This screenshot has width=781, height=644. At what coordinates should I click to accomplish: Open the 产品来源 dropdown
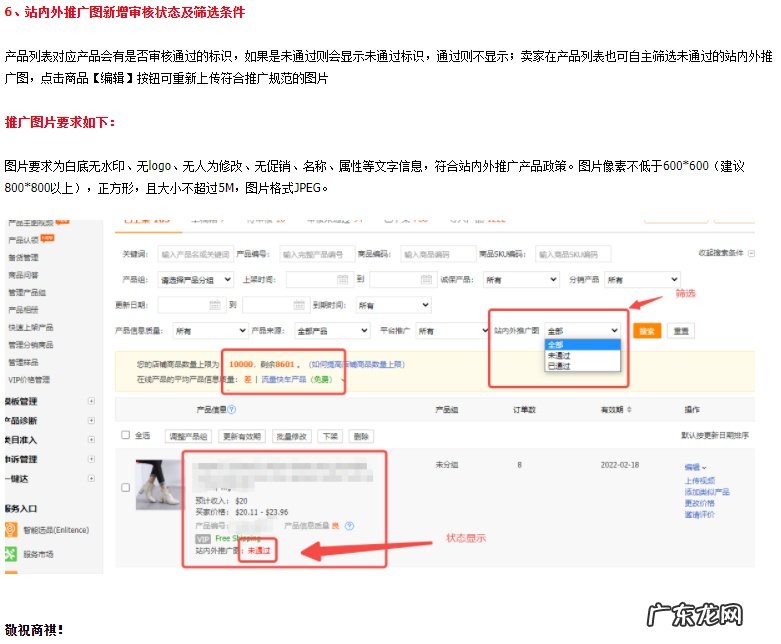tap(333, 331)
